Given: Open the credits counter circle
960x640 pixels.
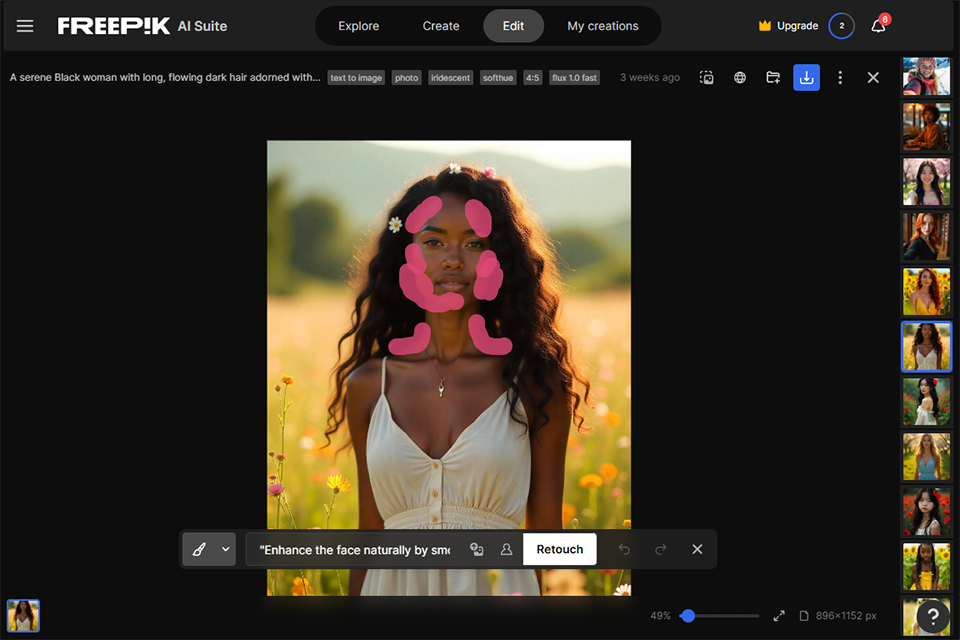Looking at the screenshot, I should coord(841,26).
